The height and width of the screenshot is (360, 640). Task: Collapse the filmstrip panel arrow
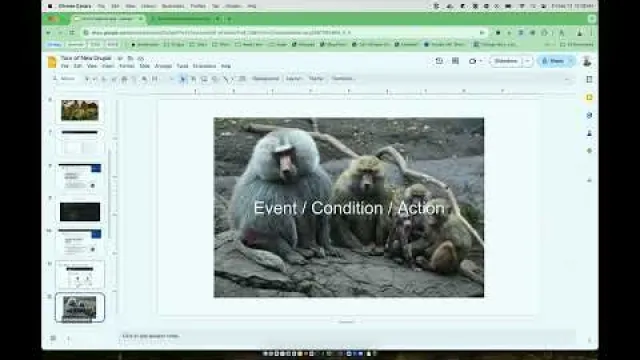click(x=68, y=338)
